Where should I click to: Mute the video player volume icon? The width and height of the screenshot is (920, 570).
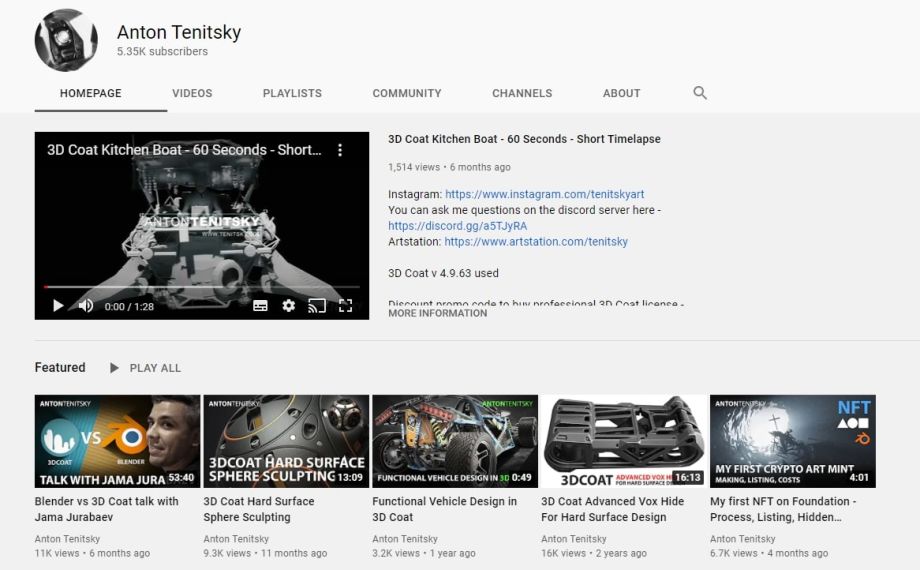pyautogui.click(x=86, y=305)
